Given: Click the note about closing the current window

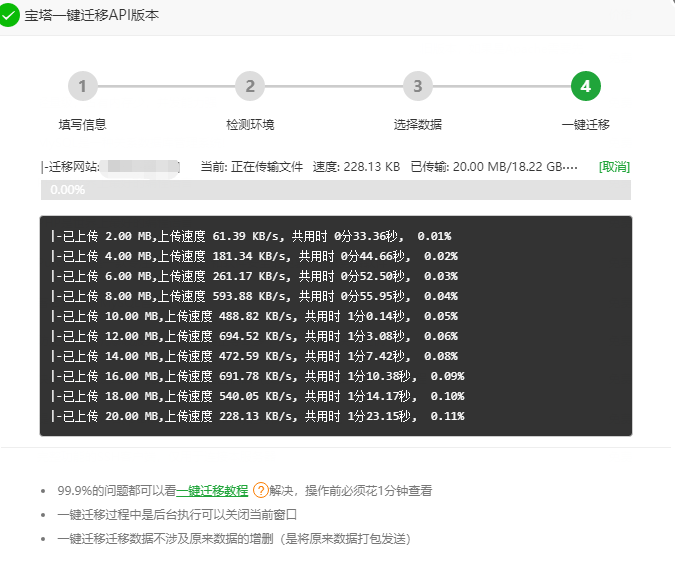Looking at the screenshot, I should click(177, 514).
